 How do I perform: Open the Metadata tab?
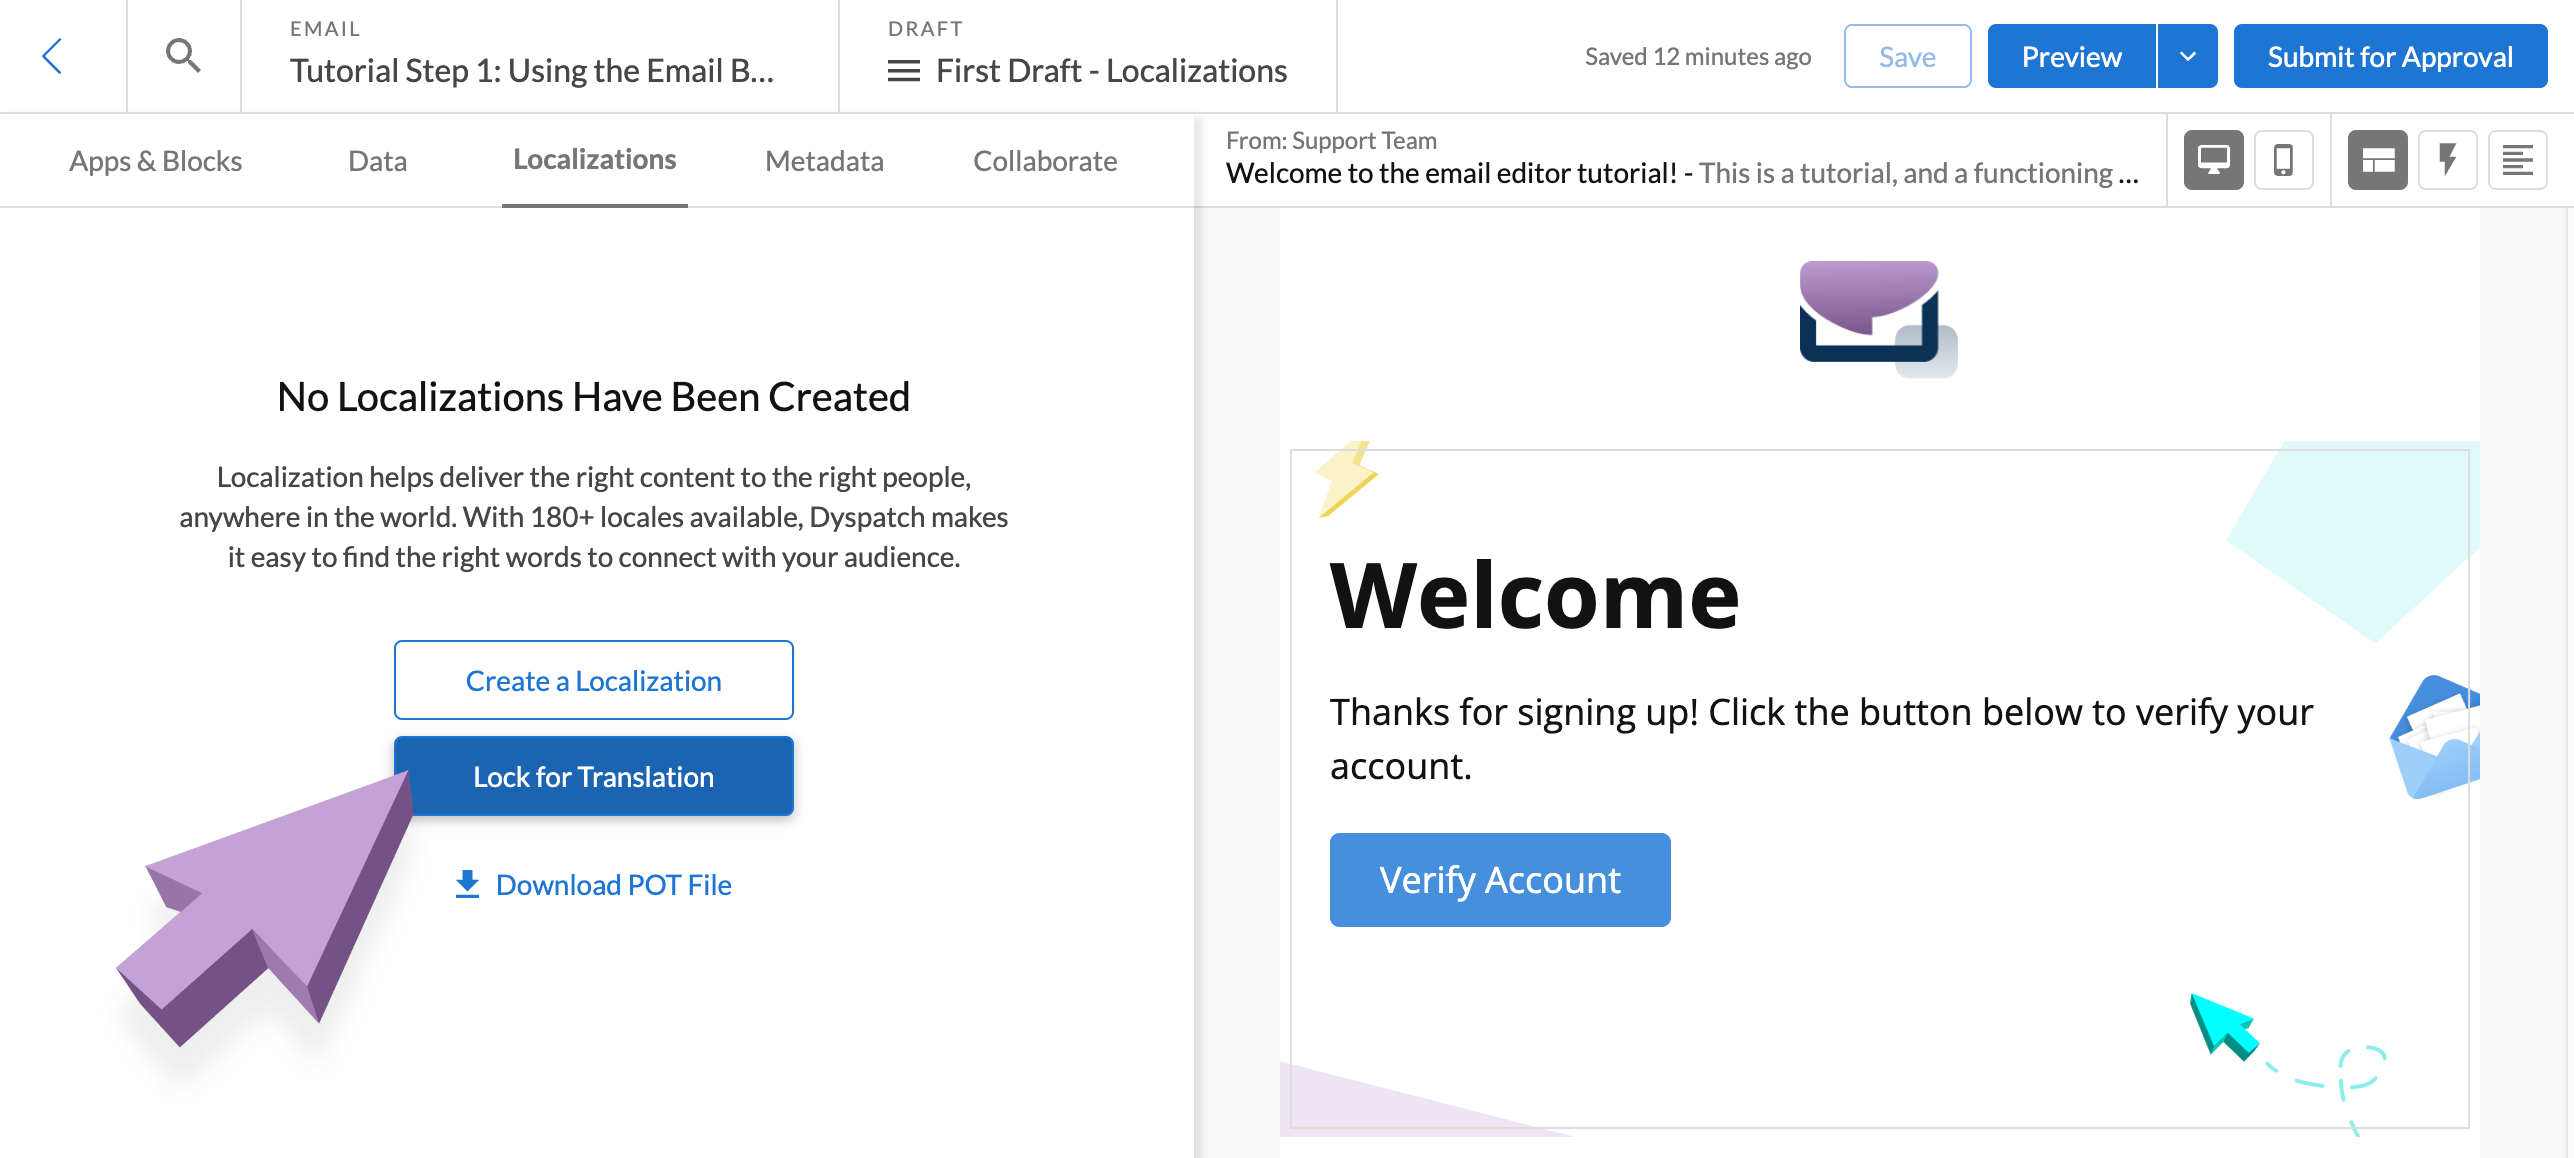pyautogui.click(x=824, y=161)
